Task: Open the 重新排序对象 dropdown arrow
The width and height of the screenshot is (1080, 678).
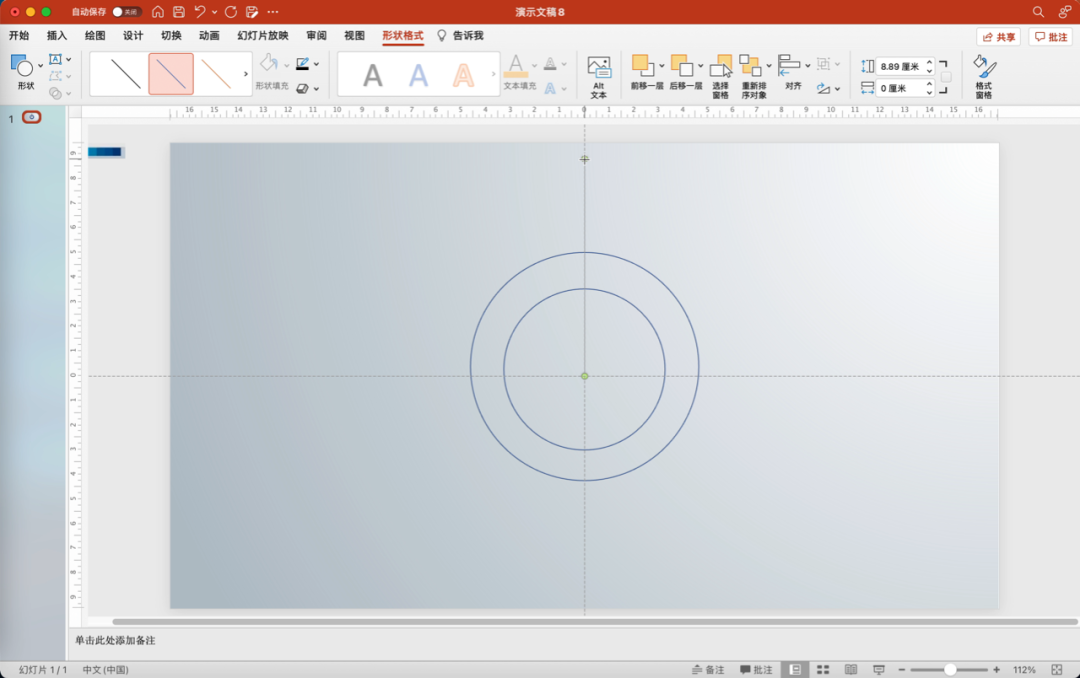Action: [x=769, y=66]
